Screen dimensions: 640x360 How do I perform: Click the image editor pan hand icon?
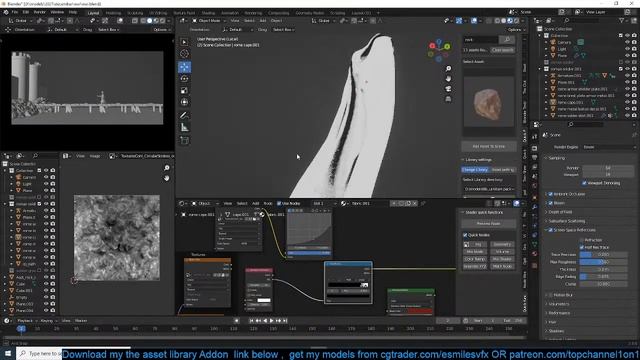click(x=167, y=178)
